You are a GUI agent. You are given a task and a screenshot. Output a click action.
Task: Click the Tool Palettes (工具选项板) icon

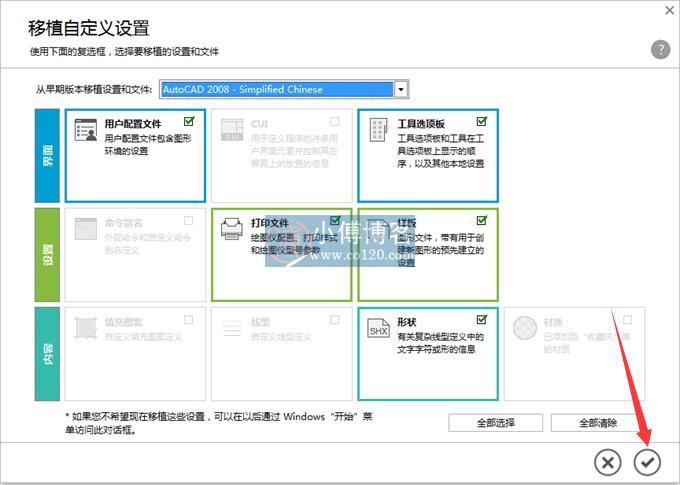click(x=378, y=130)
